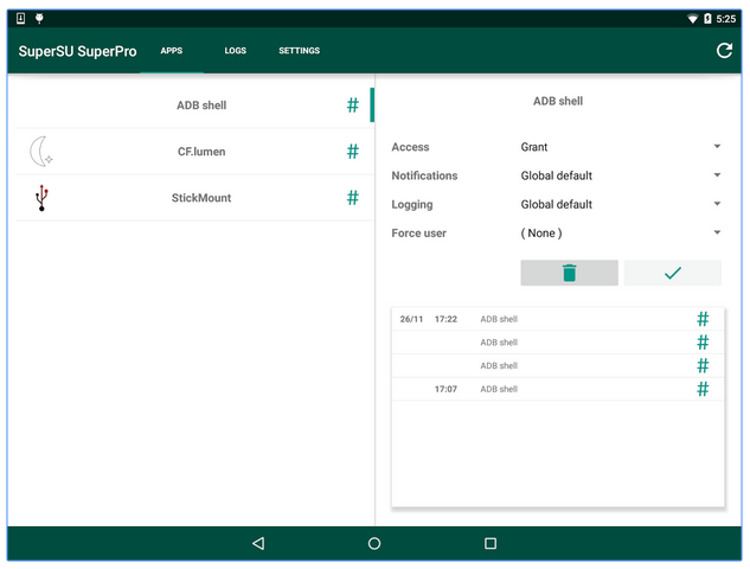Tap the Android back navigation button

tap(258, 543)
